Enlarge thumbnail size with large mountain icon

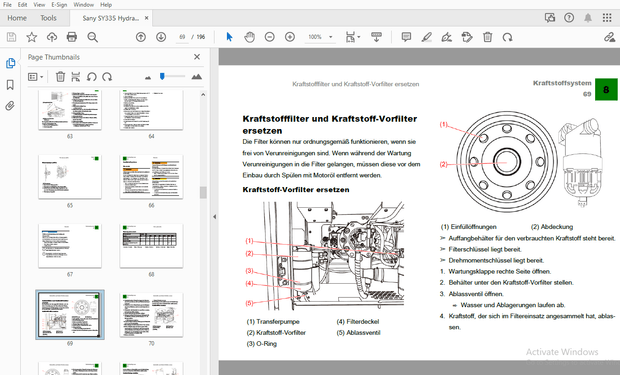tap(197, 77)
